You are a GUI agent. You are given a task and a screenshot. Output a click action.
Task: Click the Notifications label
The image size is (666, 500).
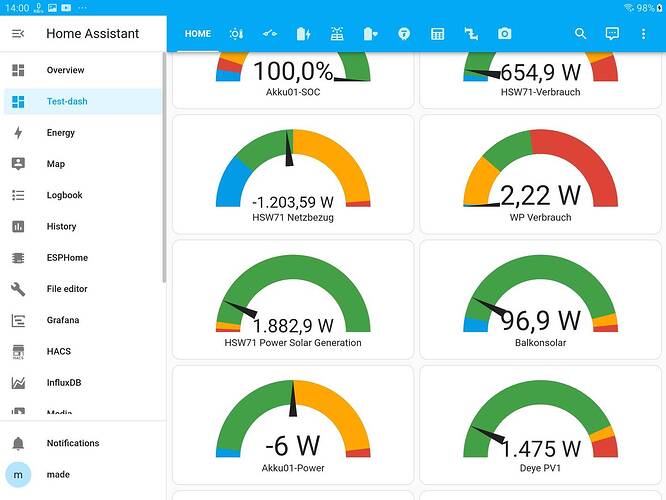(x=73, y=443)
